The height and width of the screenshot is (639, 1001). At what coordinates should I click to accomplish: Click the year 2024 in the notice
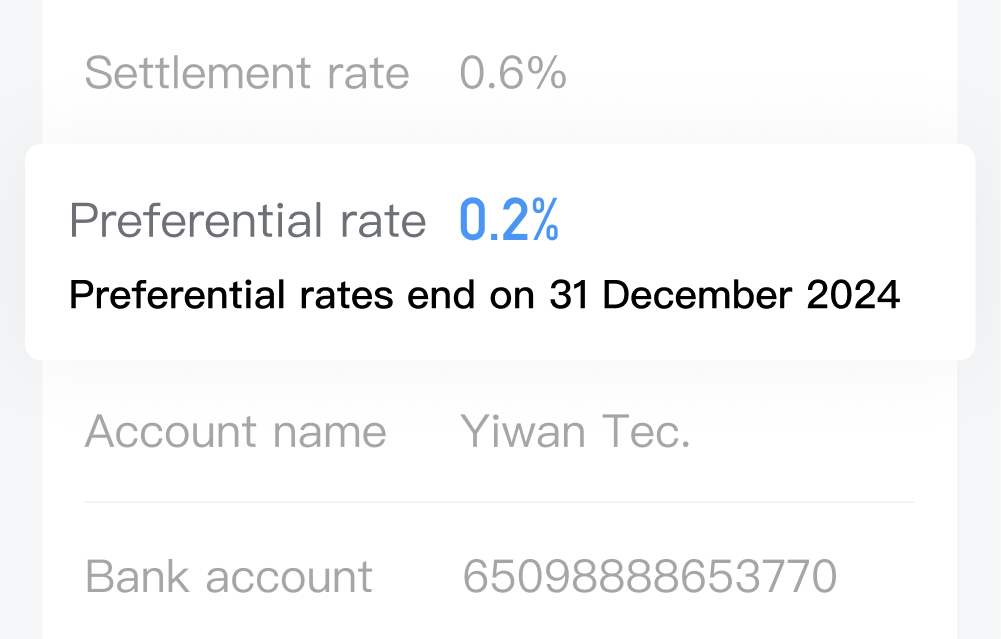click(854, 295)
